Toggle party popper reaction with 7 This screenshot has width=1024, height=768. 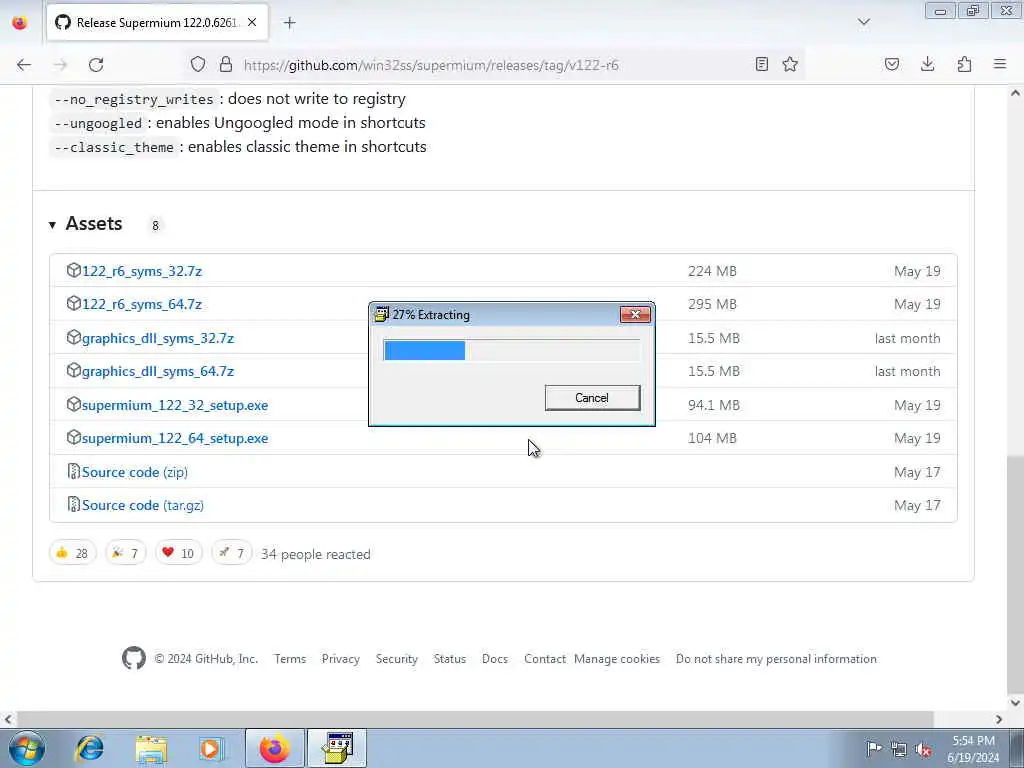[x=125, y=553]
